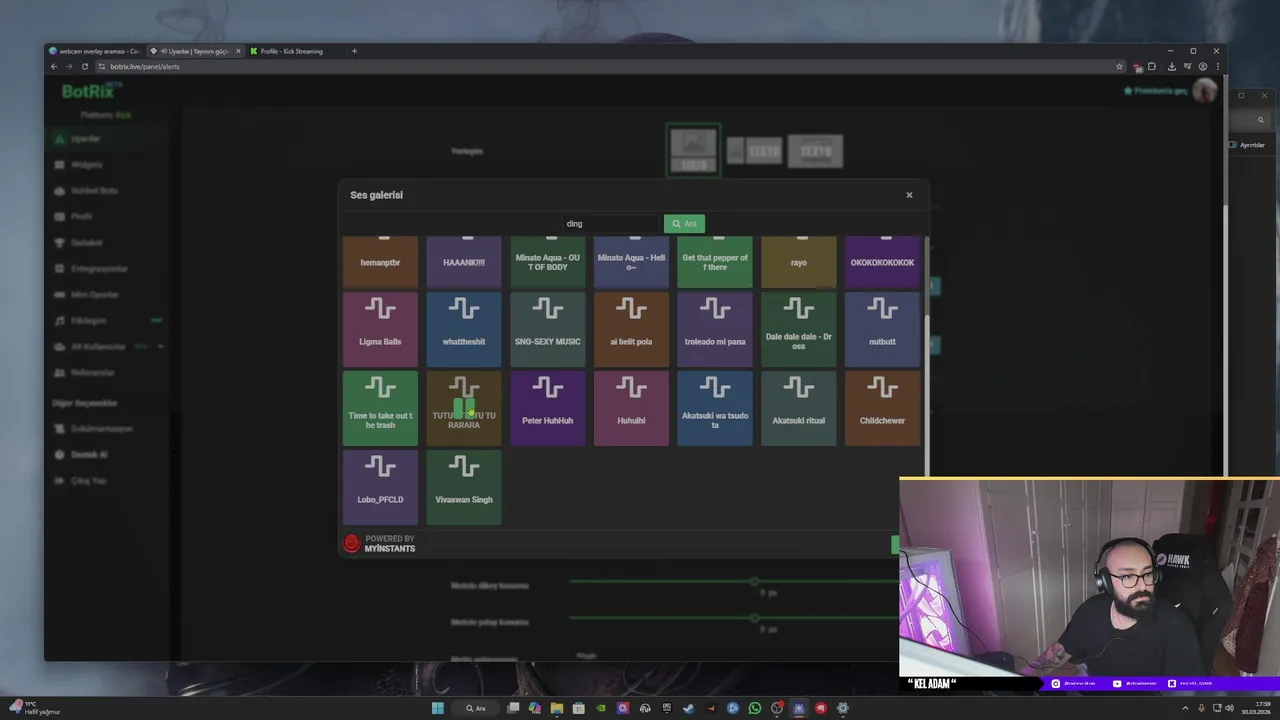
Task: Select the rayo sound tile
Action: (798, 262)
